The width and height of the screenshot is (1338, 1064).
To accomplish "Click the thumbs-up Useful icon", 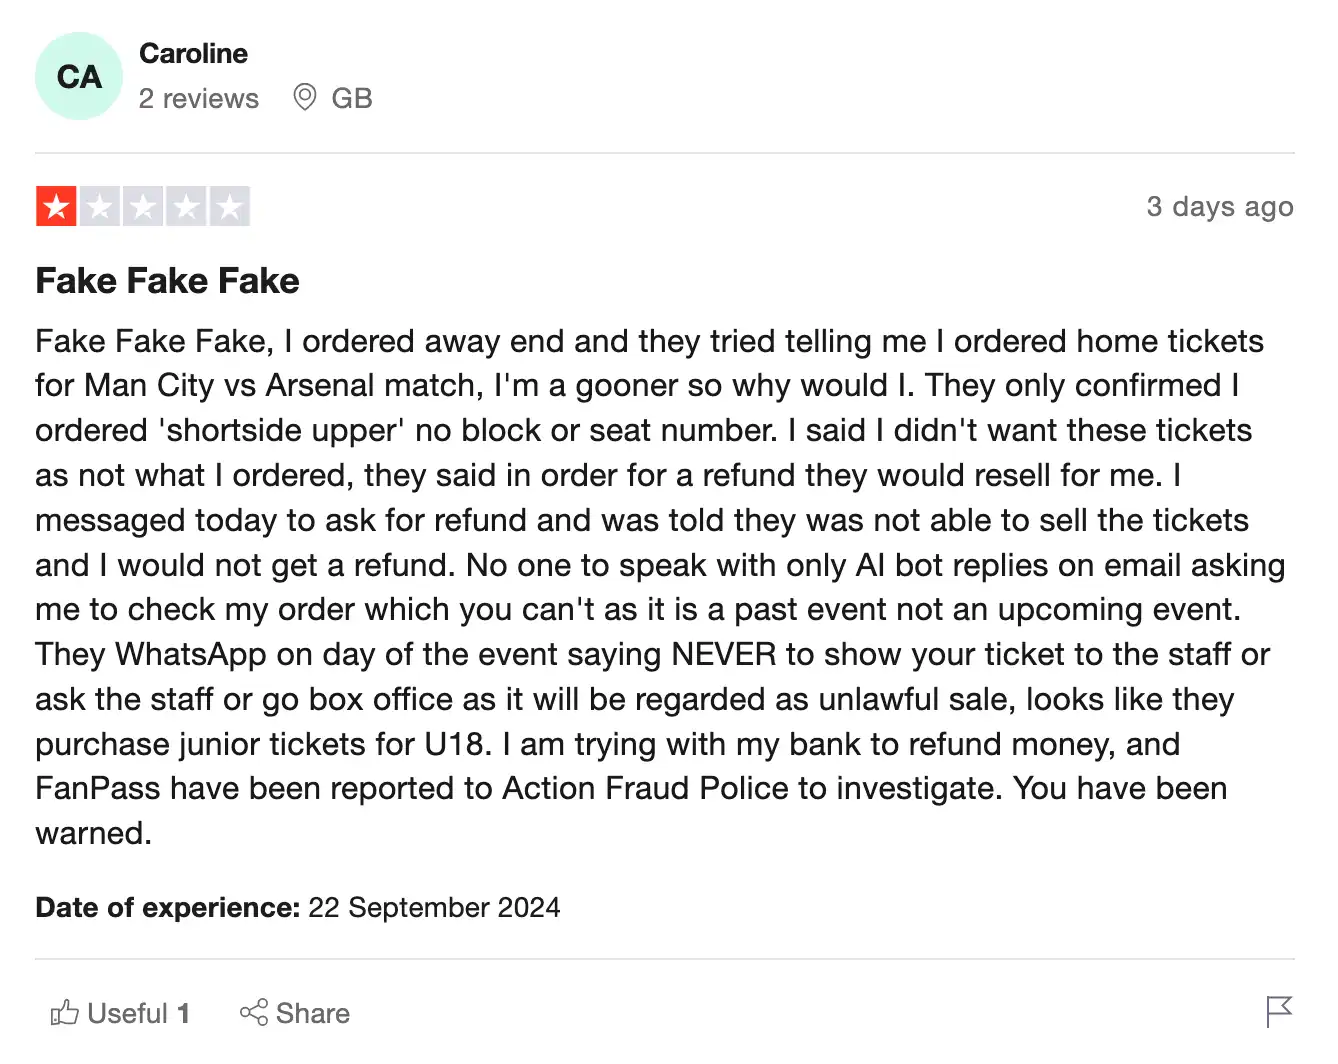I will (64, 1013).
